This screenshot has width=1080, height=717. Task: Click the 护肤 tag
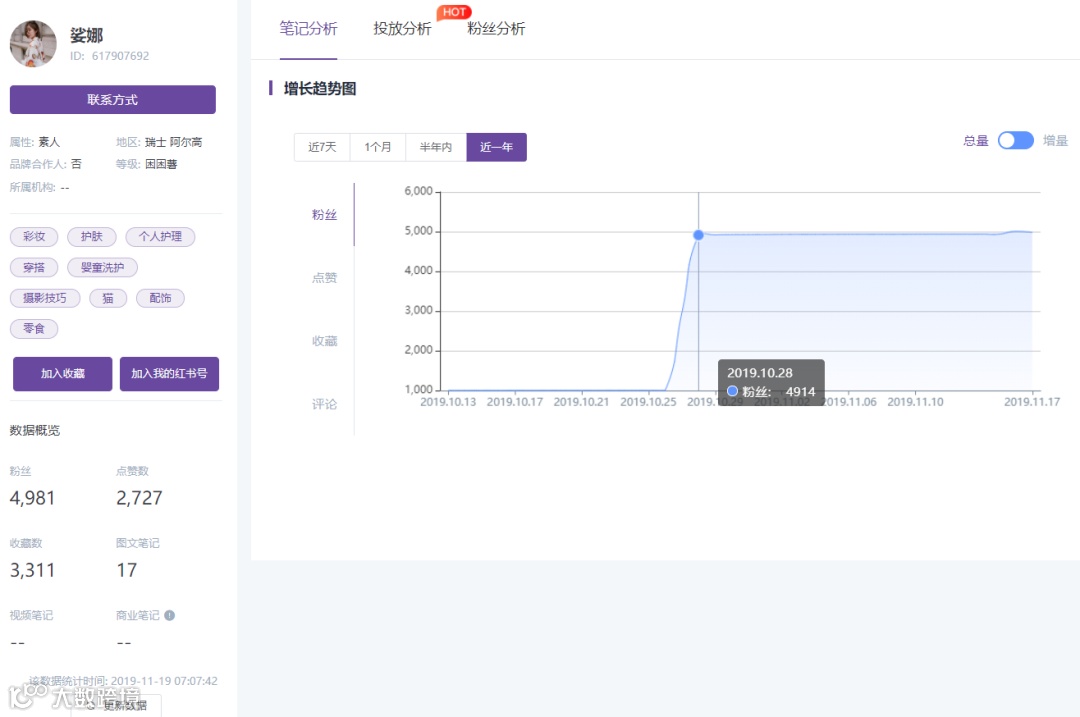(x=92, y=236)
